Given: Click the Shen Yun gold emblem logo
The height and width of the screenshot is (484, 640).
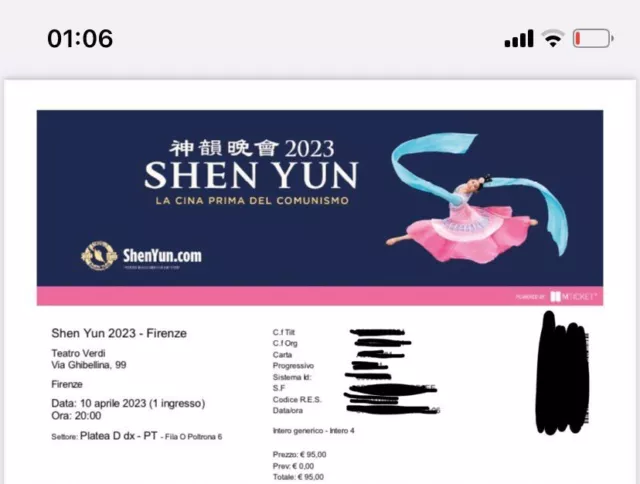Looking at the screenshot, I should tap(99, 256).
